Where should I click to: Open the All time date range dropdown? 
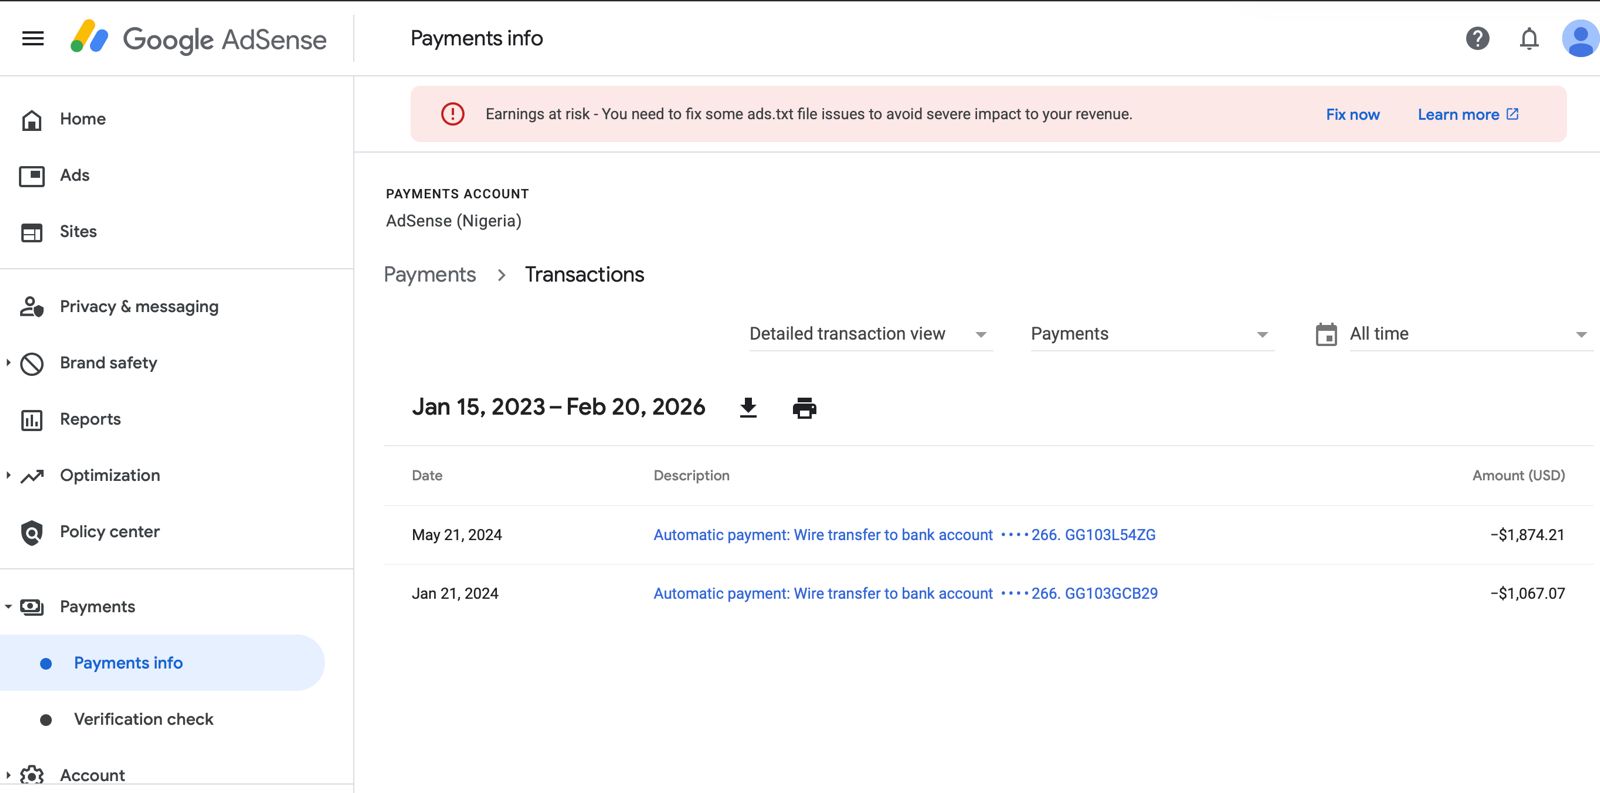coord(1467,334)
